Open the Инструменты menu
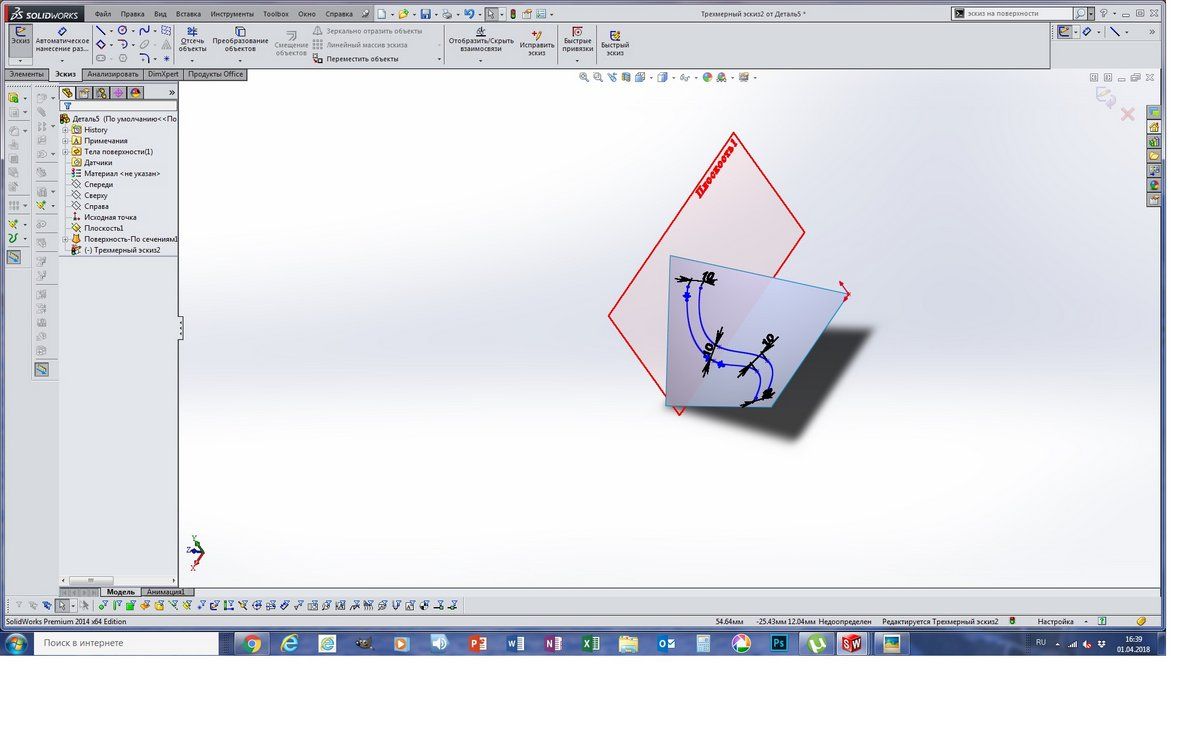Image resolution: width=1200 pixels, height=748 pixels. pyautogui.click(x=233, y=14)
